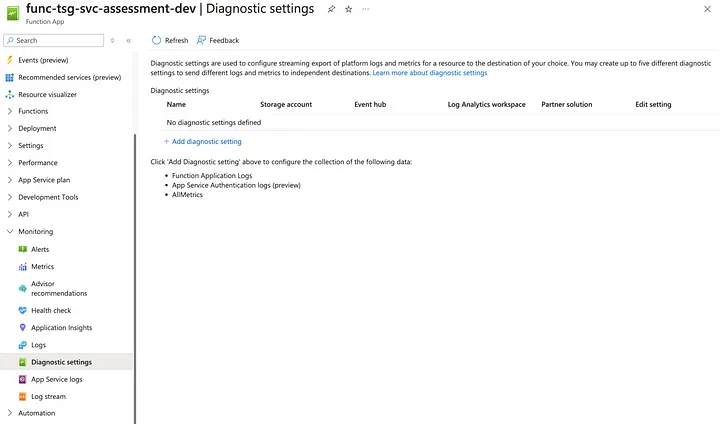Click the Refresh icon in toolbar
The height and width of the screenshot is (424, 720).
coord(157,40)
